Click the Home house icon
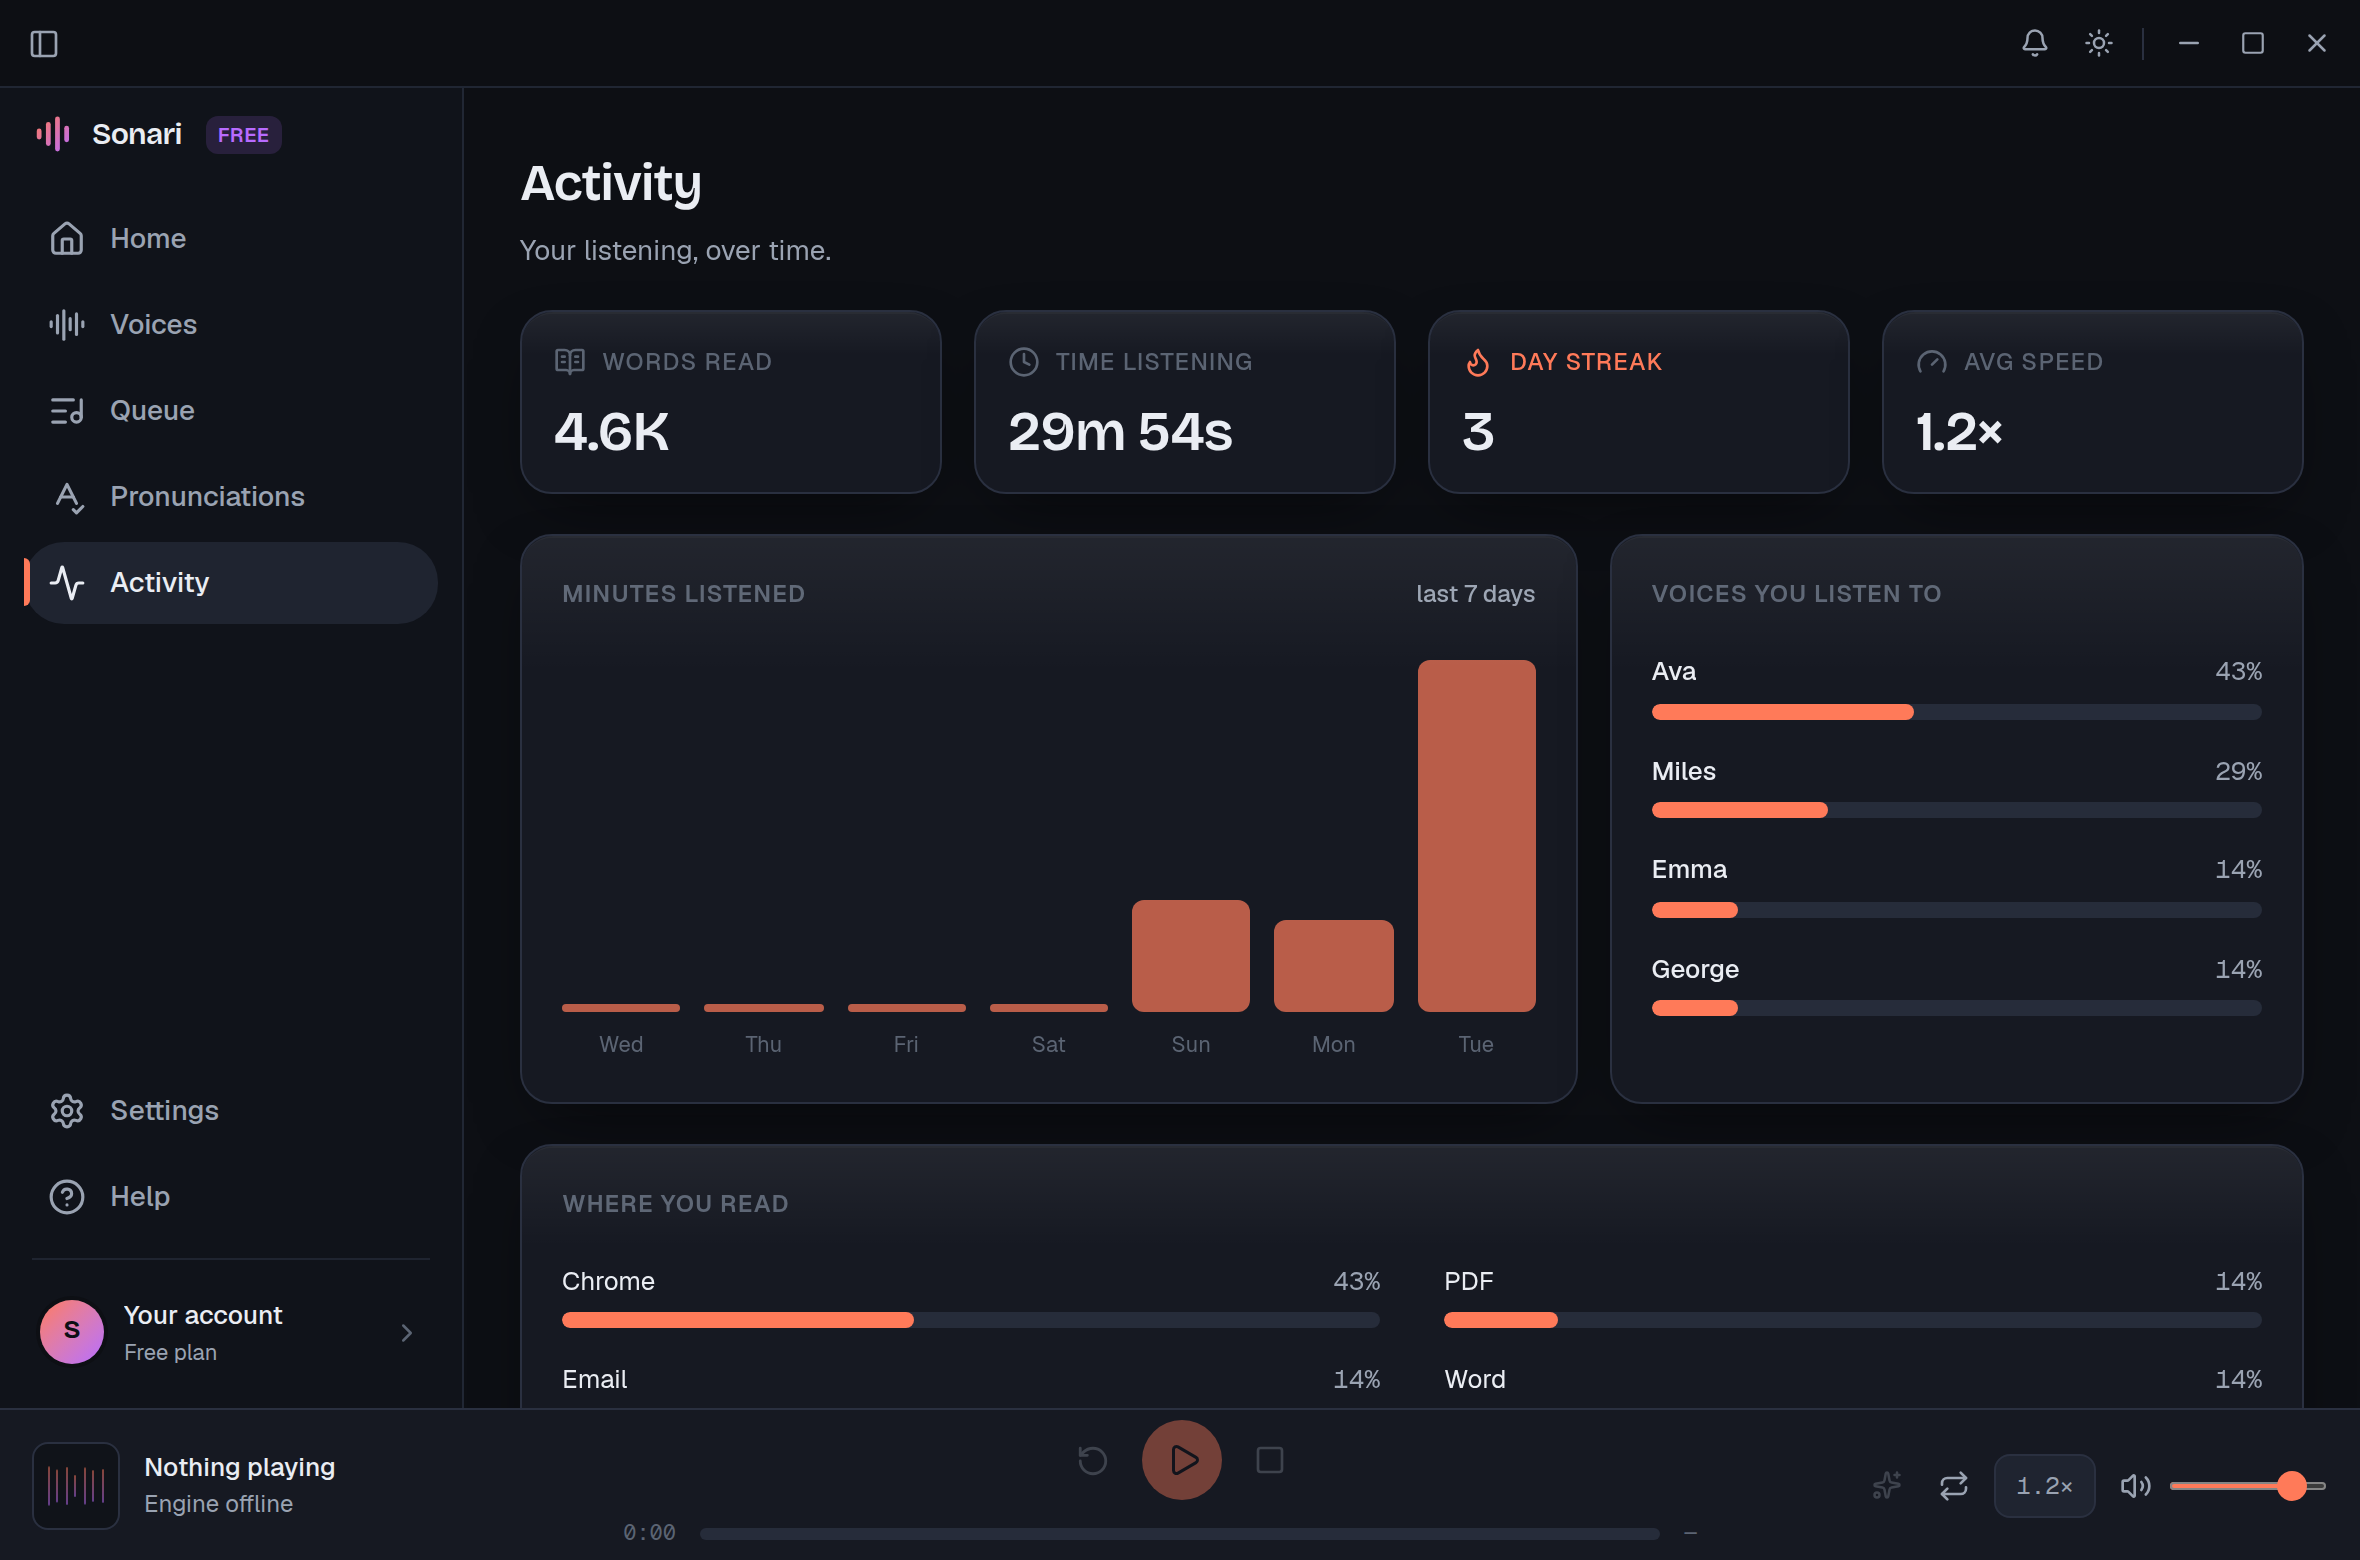Image resolution: width=2360 pixels, height=1560 pixels. [67, 238]
